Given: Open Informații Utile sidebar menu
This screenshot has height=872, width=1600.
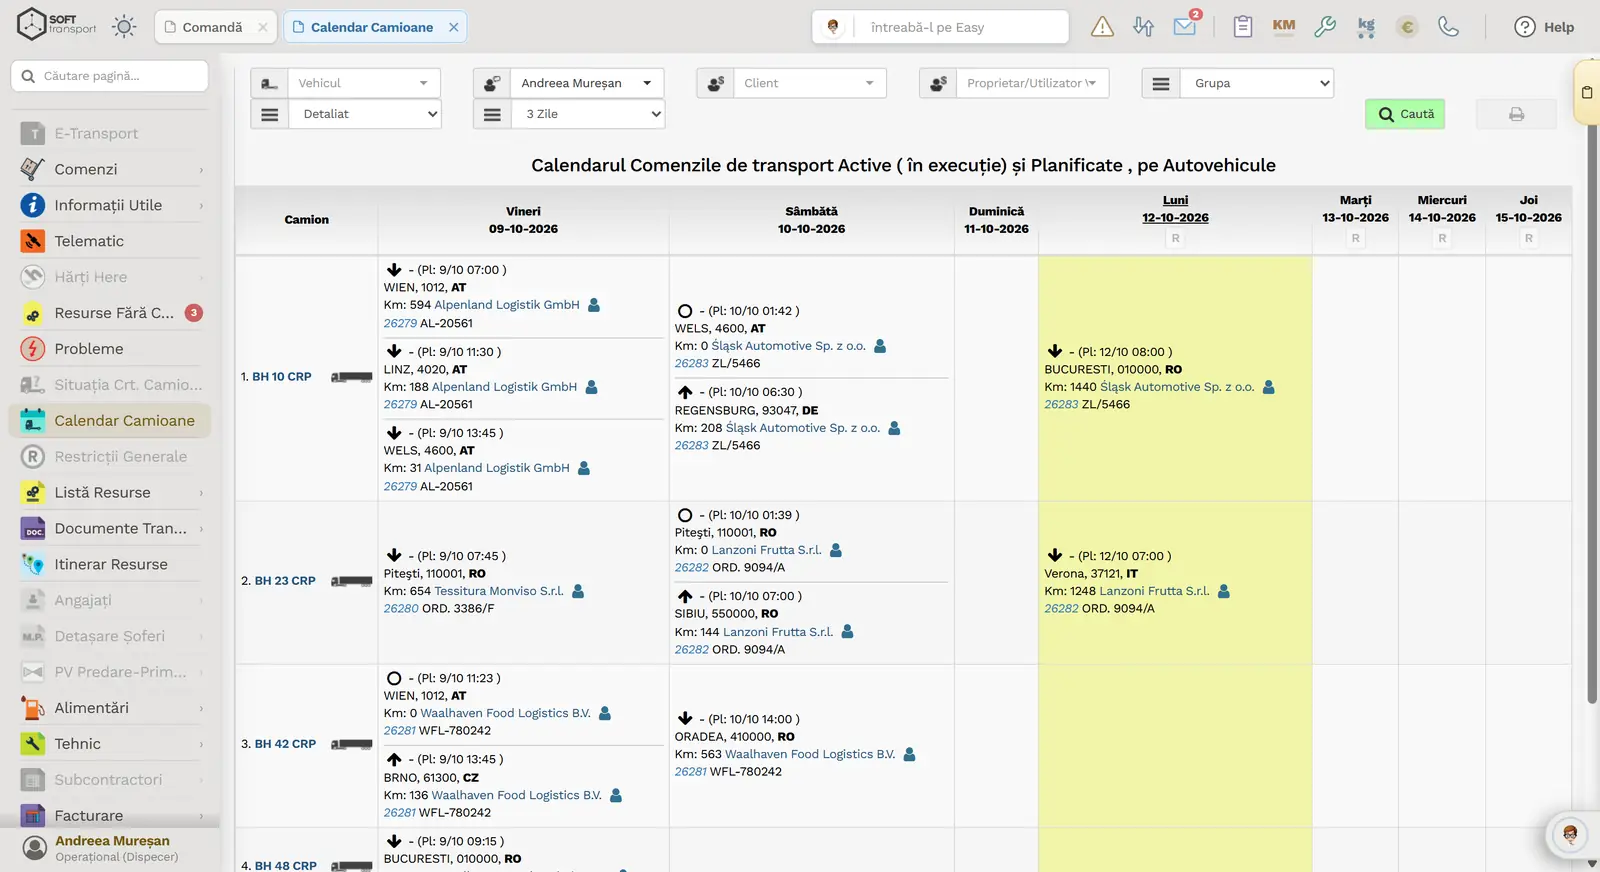Looking at the screenshot, I should 112,205.
